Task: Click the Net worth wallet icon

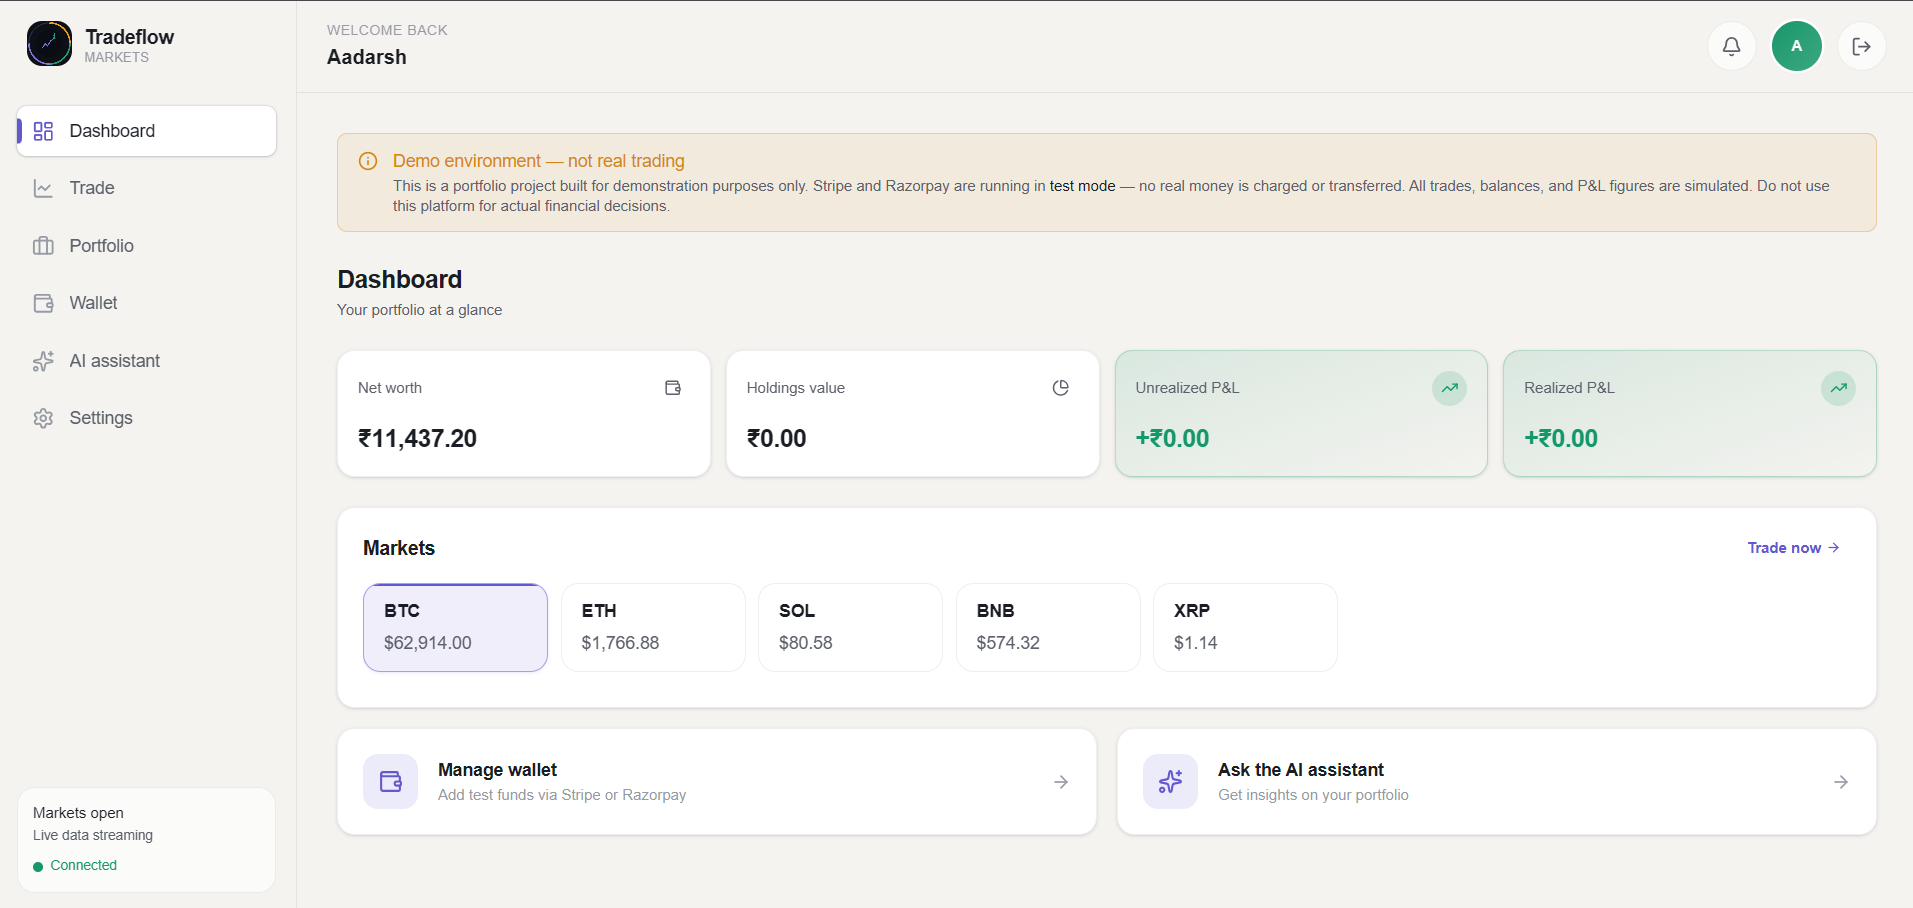Action: coord(673,388)
